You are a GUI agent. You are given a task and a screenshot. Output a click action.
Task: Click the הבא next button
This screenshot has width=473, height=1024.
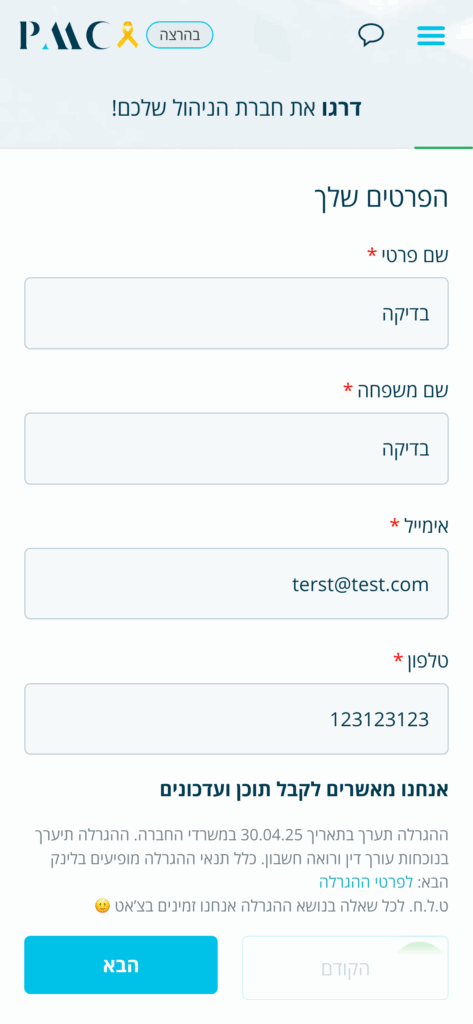121,965
